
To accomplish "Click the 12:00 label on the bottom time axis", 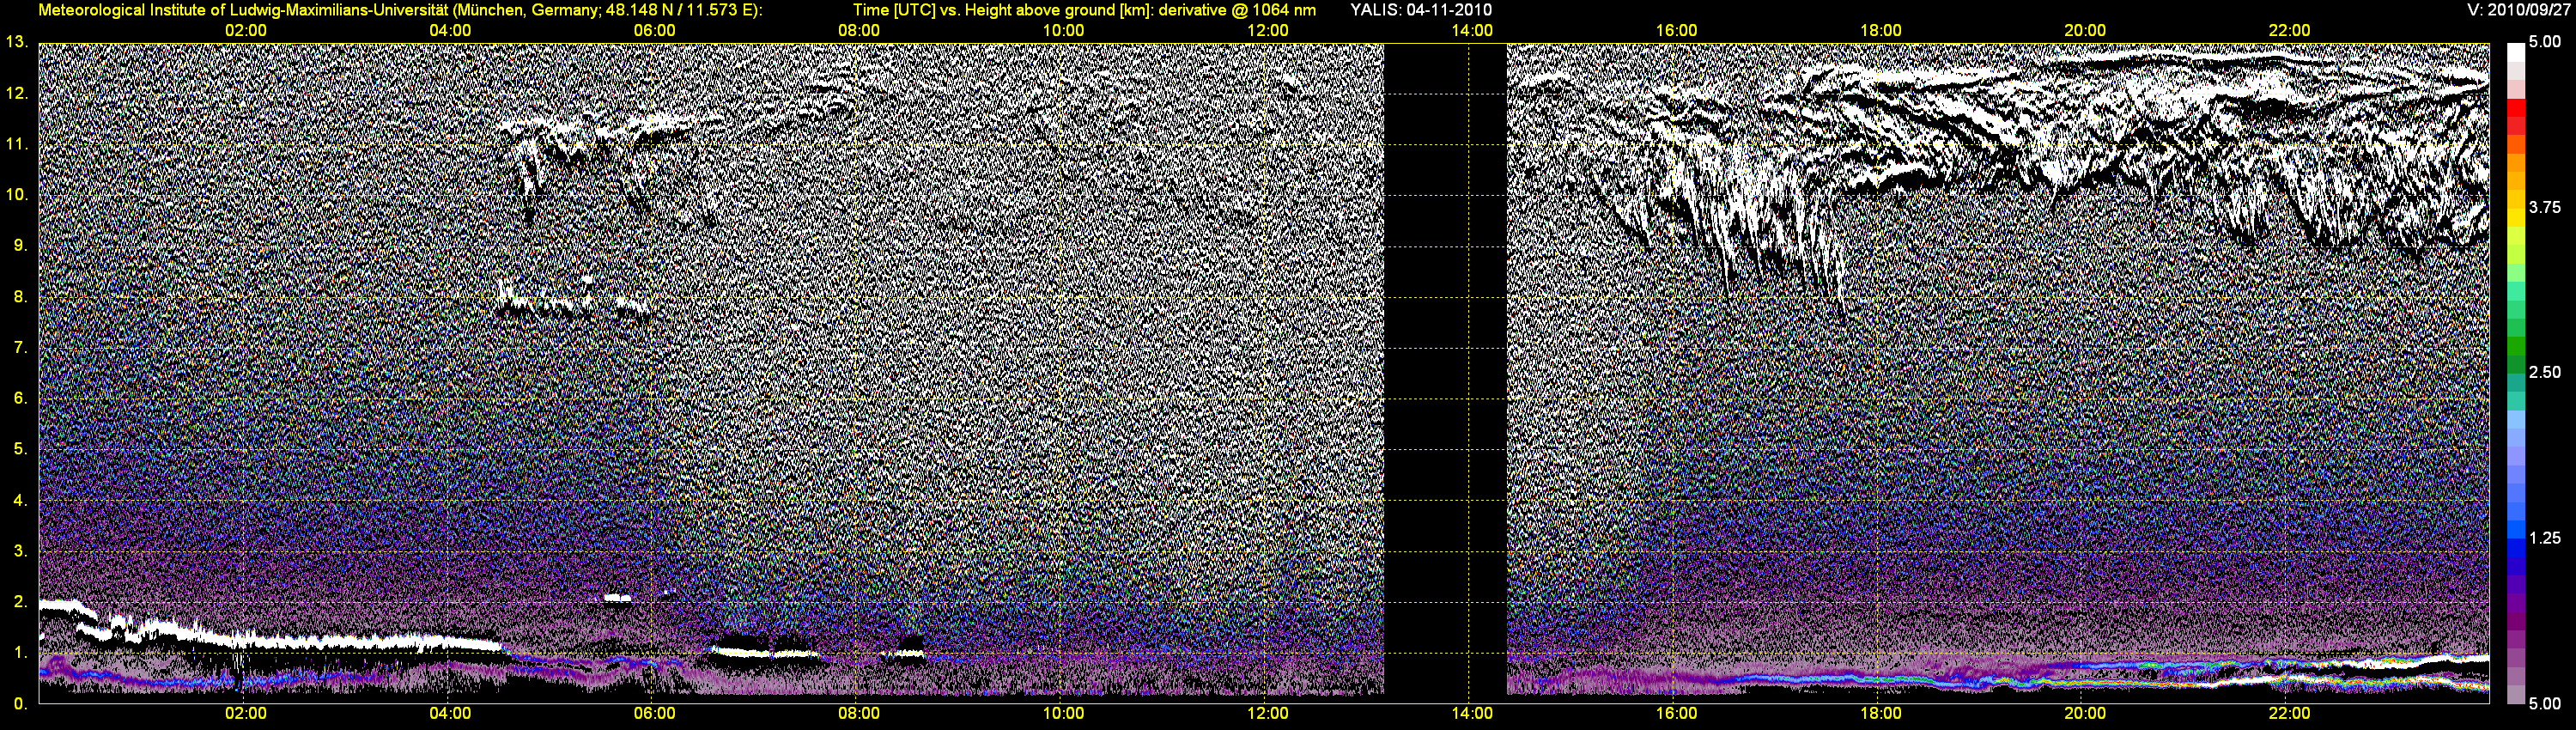I will (1268, 714).
